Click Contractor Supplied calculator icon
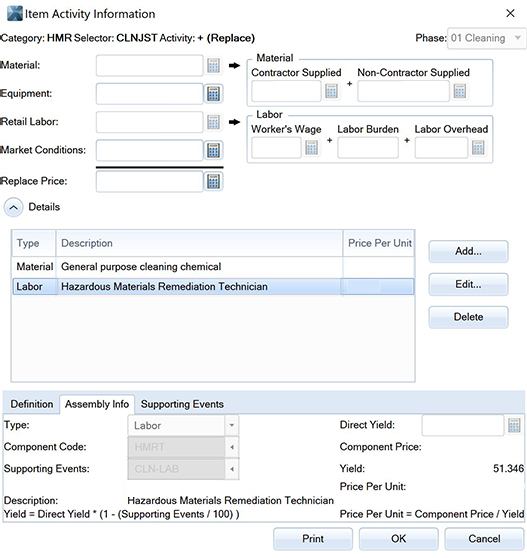This screenshot has width=527, height=558. click(x=331, y=91)
